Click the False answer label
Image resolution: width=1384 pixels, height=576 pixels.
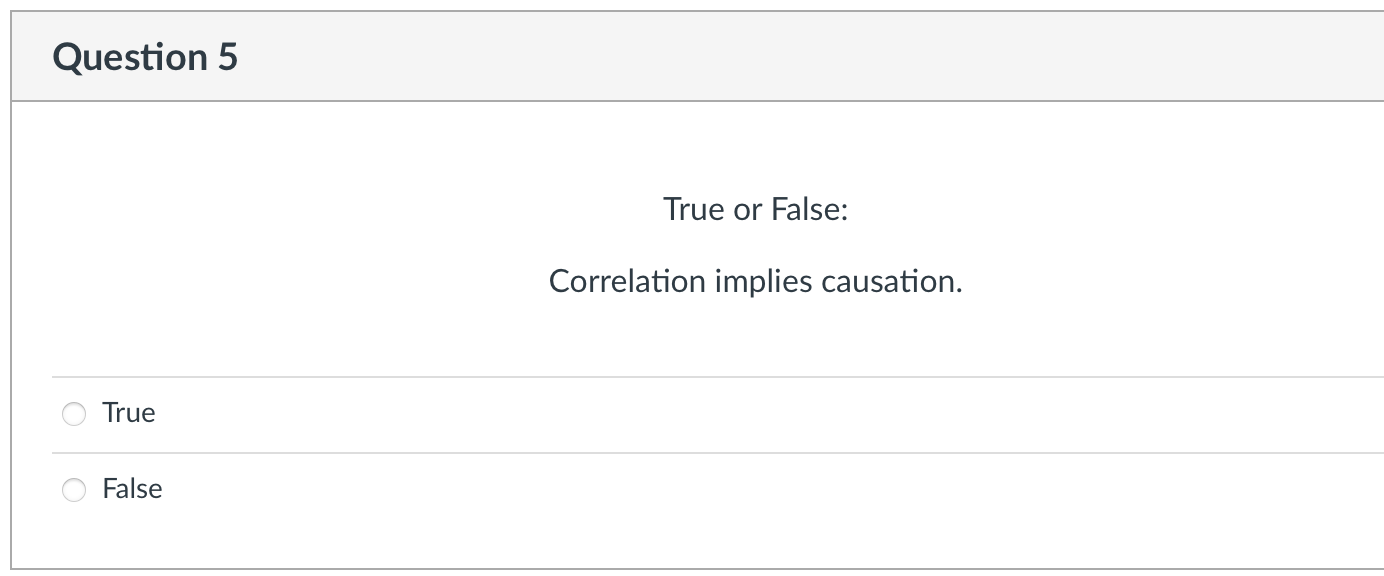(132, 489)
